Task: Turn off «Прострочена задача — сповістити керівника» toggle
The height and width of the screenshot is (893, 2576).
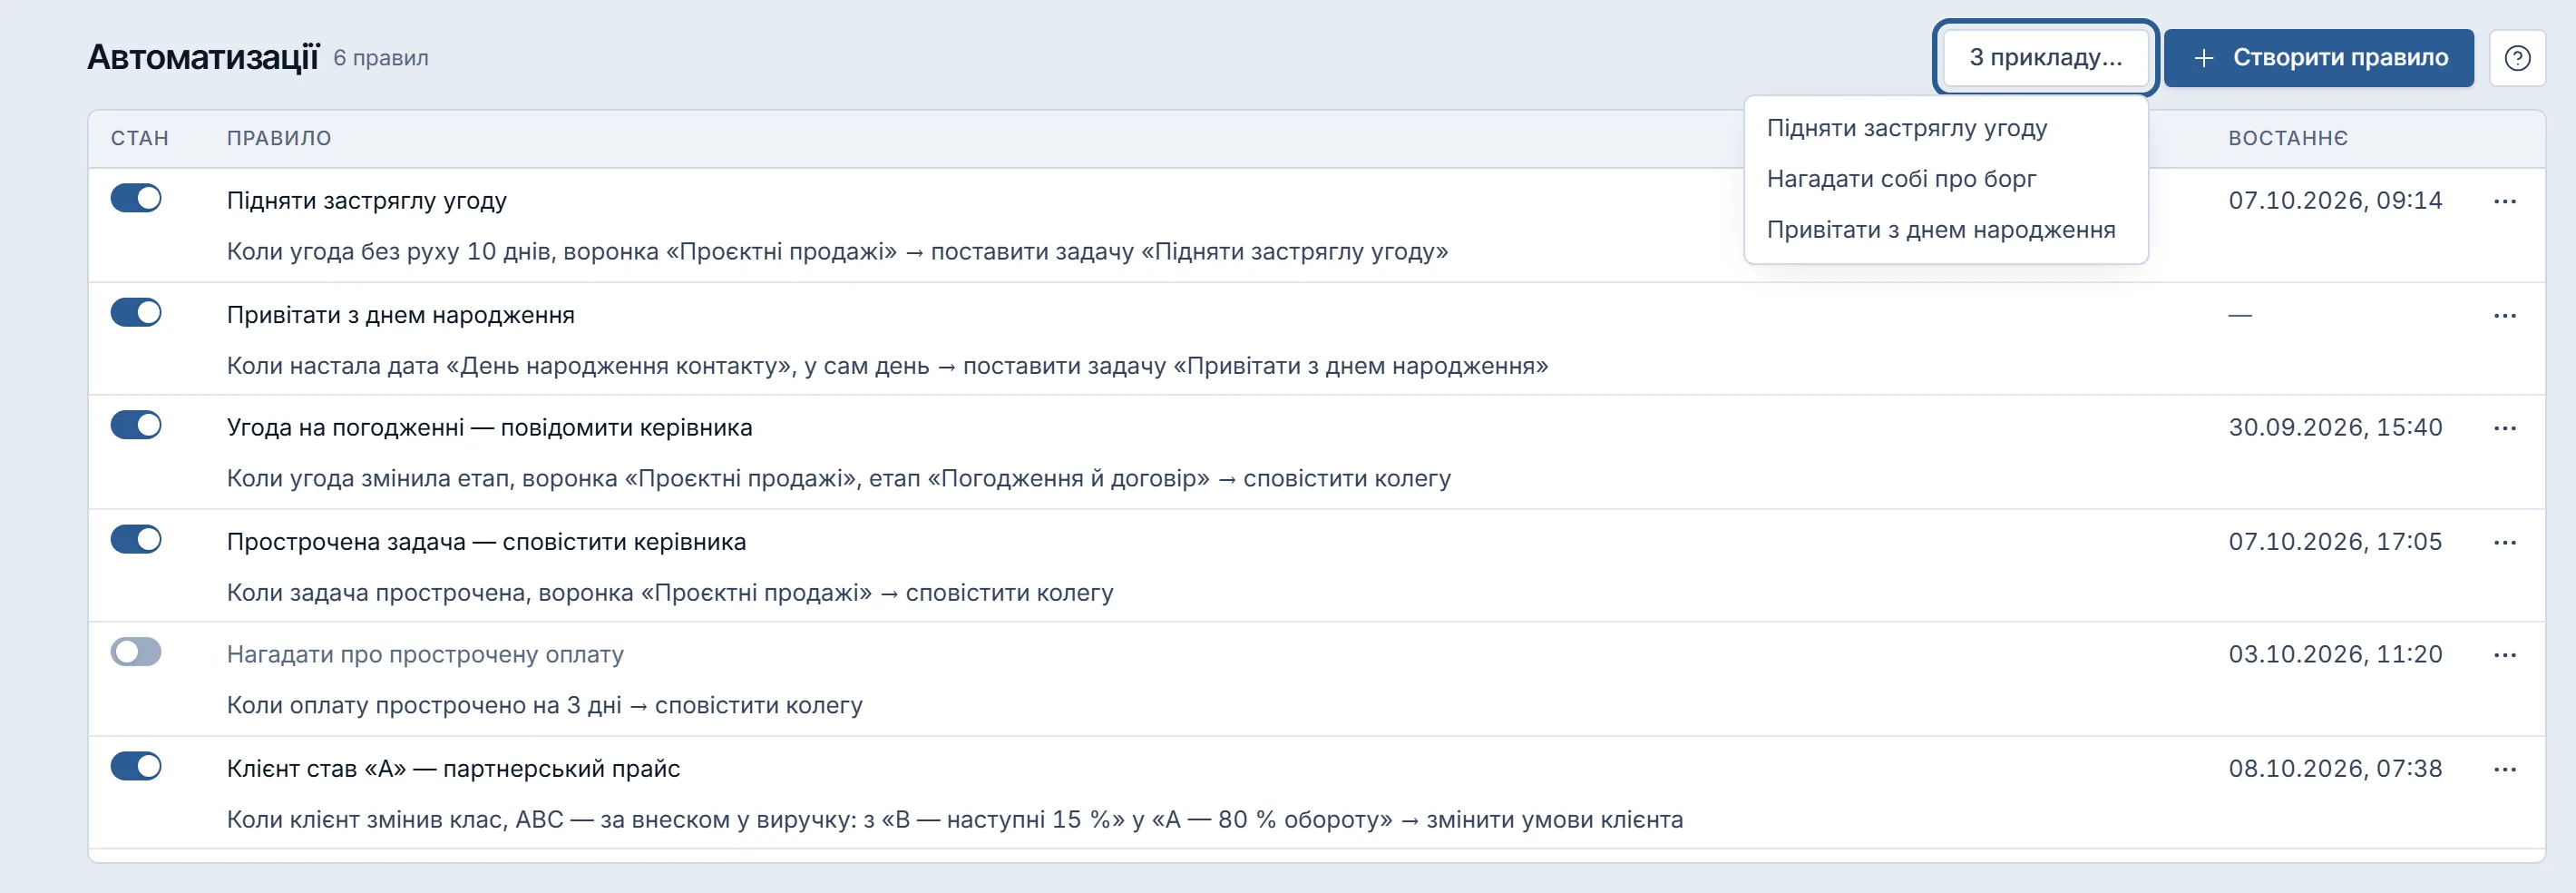Action: tap(136, 539)
